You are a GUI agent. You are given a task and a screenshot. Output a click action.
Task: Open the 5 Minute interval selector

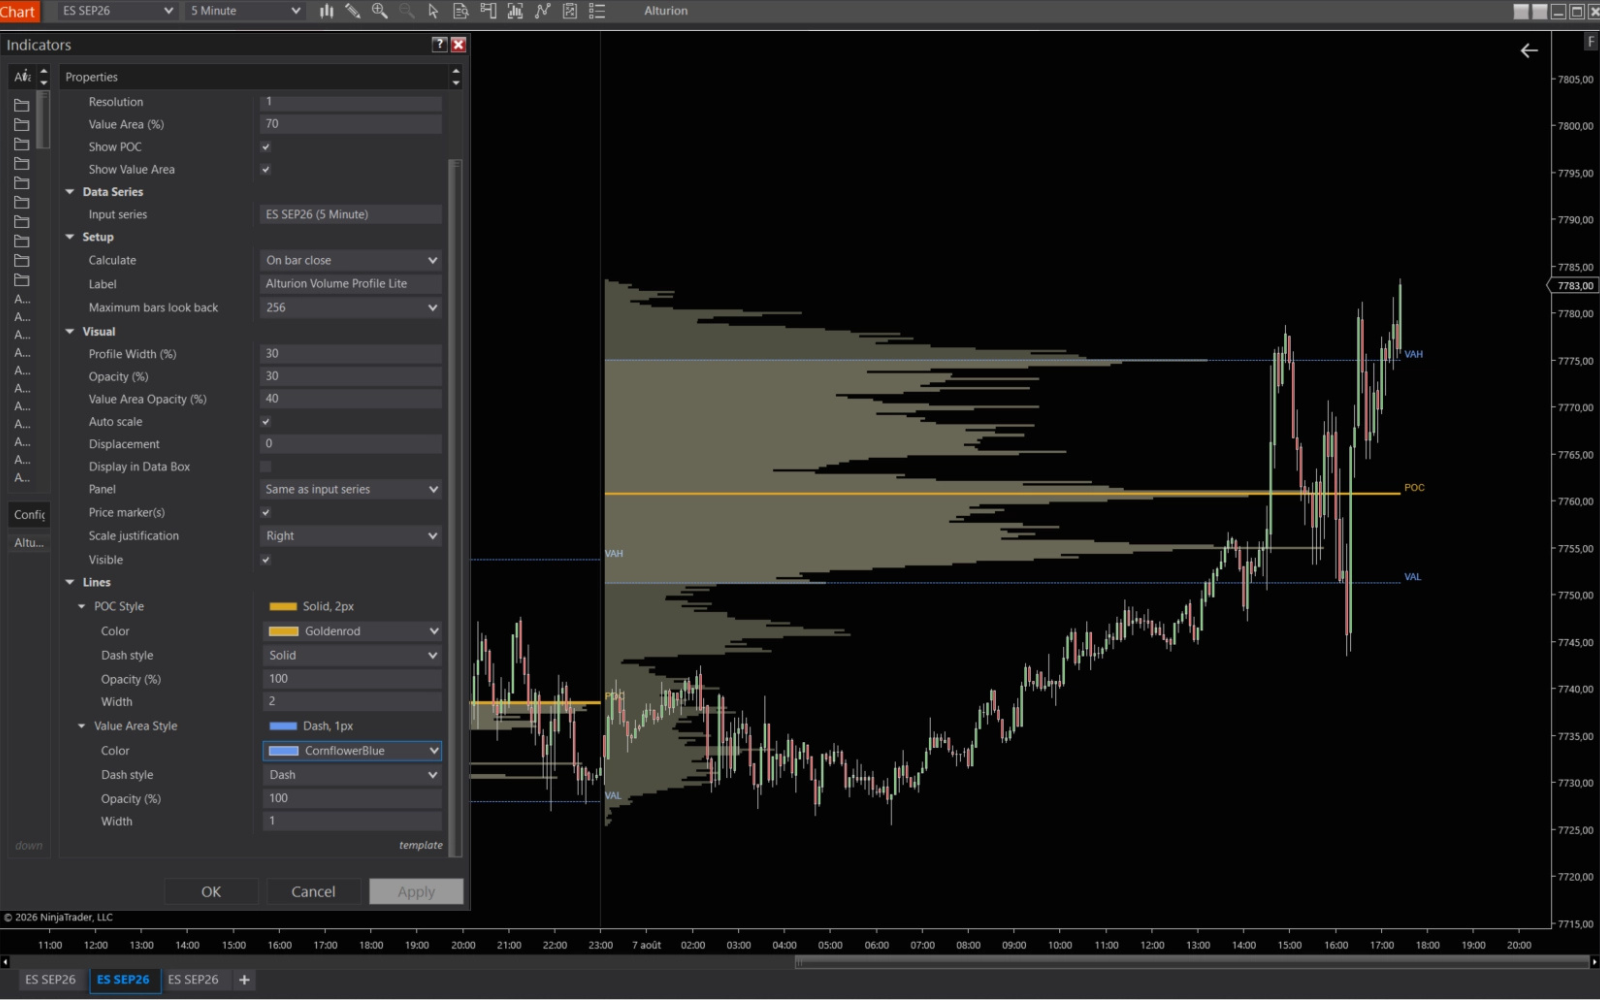pyautogui.click(x=245, y=11)
